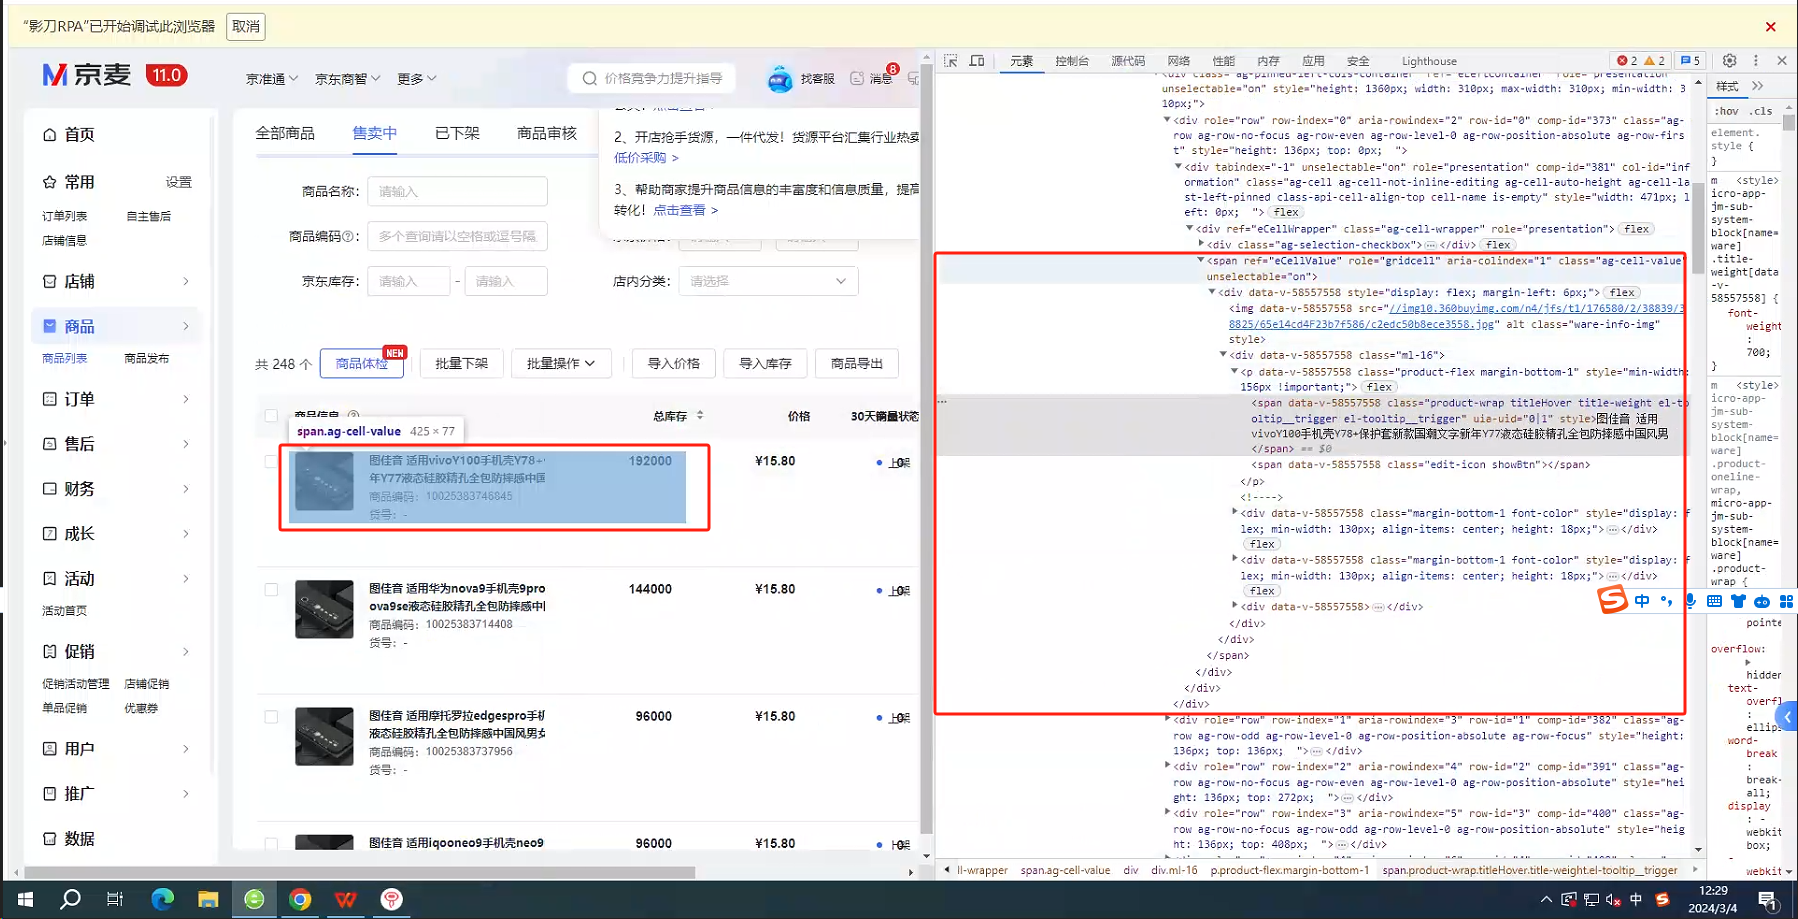The width and height of the screenshot is (1798, 919).
Task: Switch to the 已下架 product tab
Action: tap(457, 133)
